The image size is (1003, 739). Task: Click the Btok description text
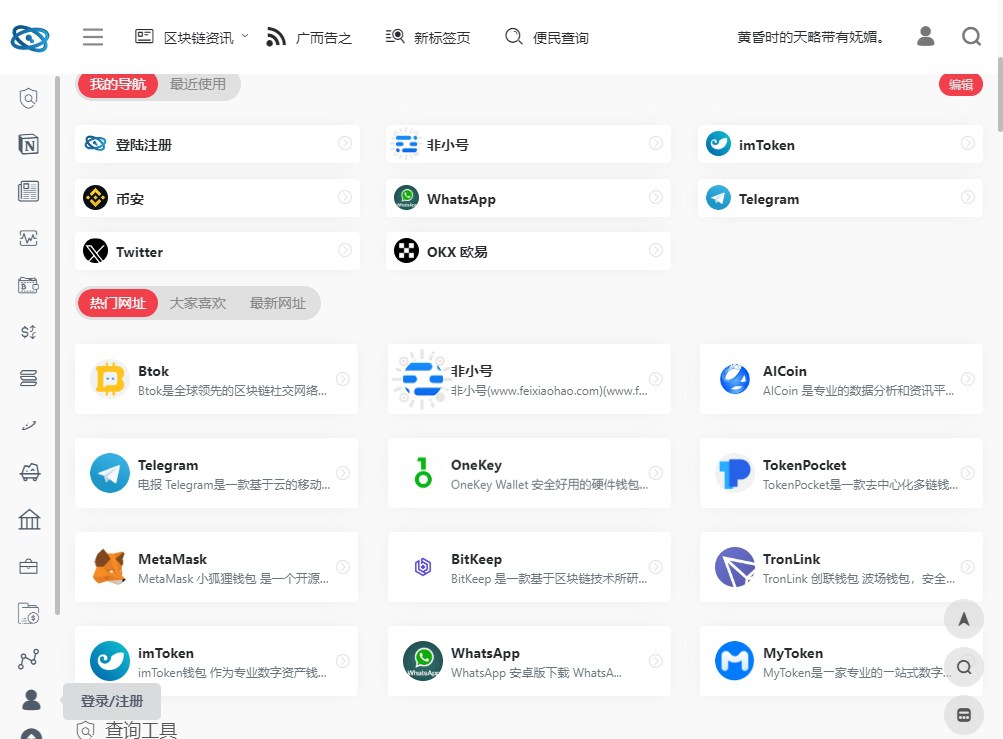point(232,391)
